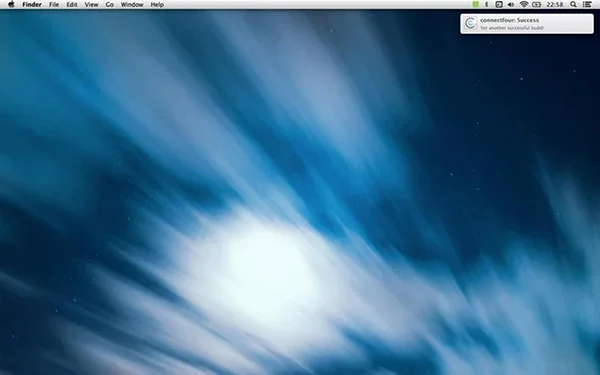Click the 22:58 clock in menu bar
This screenshot has width=600, height=375.
(554, 5)
